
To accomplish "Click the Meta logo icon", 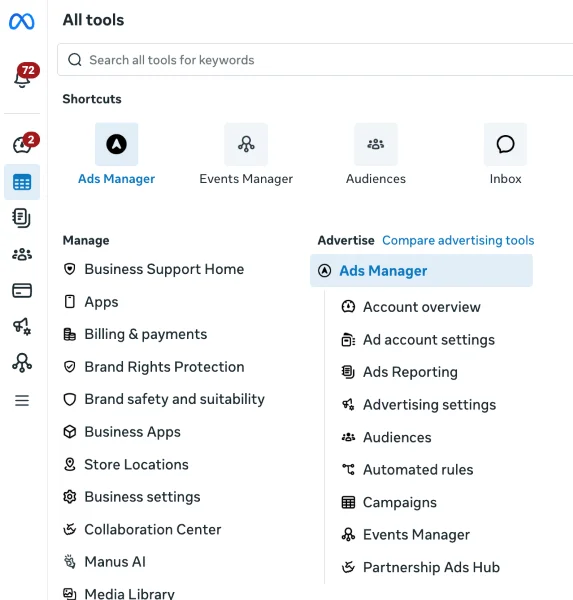I will click(x=22, y=21).
